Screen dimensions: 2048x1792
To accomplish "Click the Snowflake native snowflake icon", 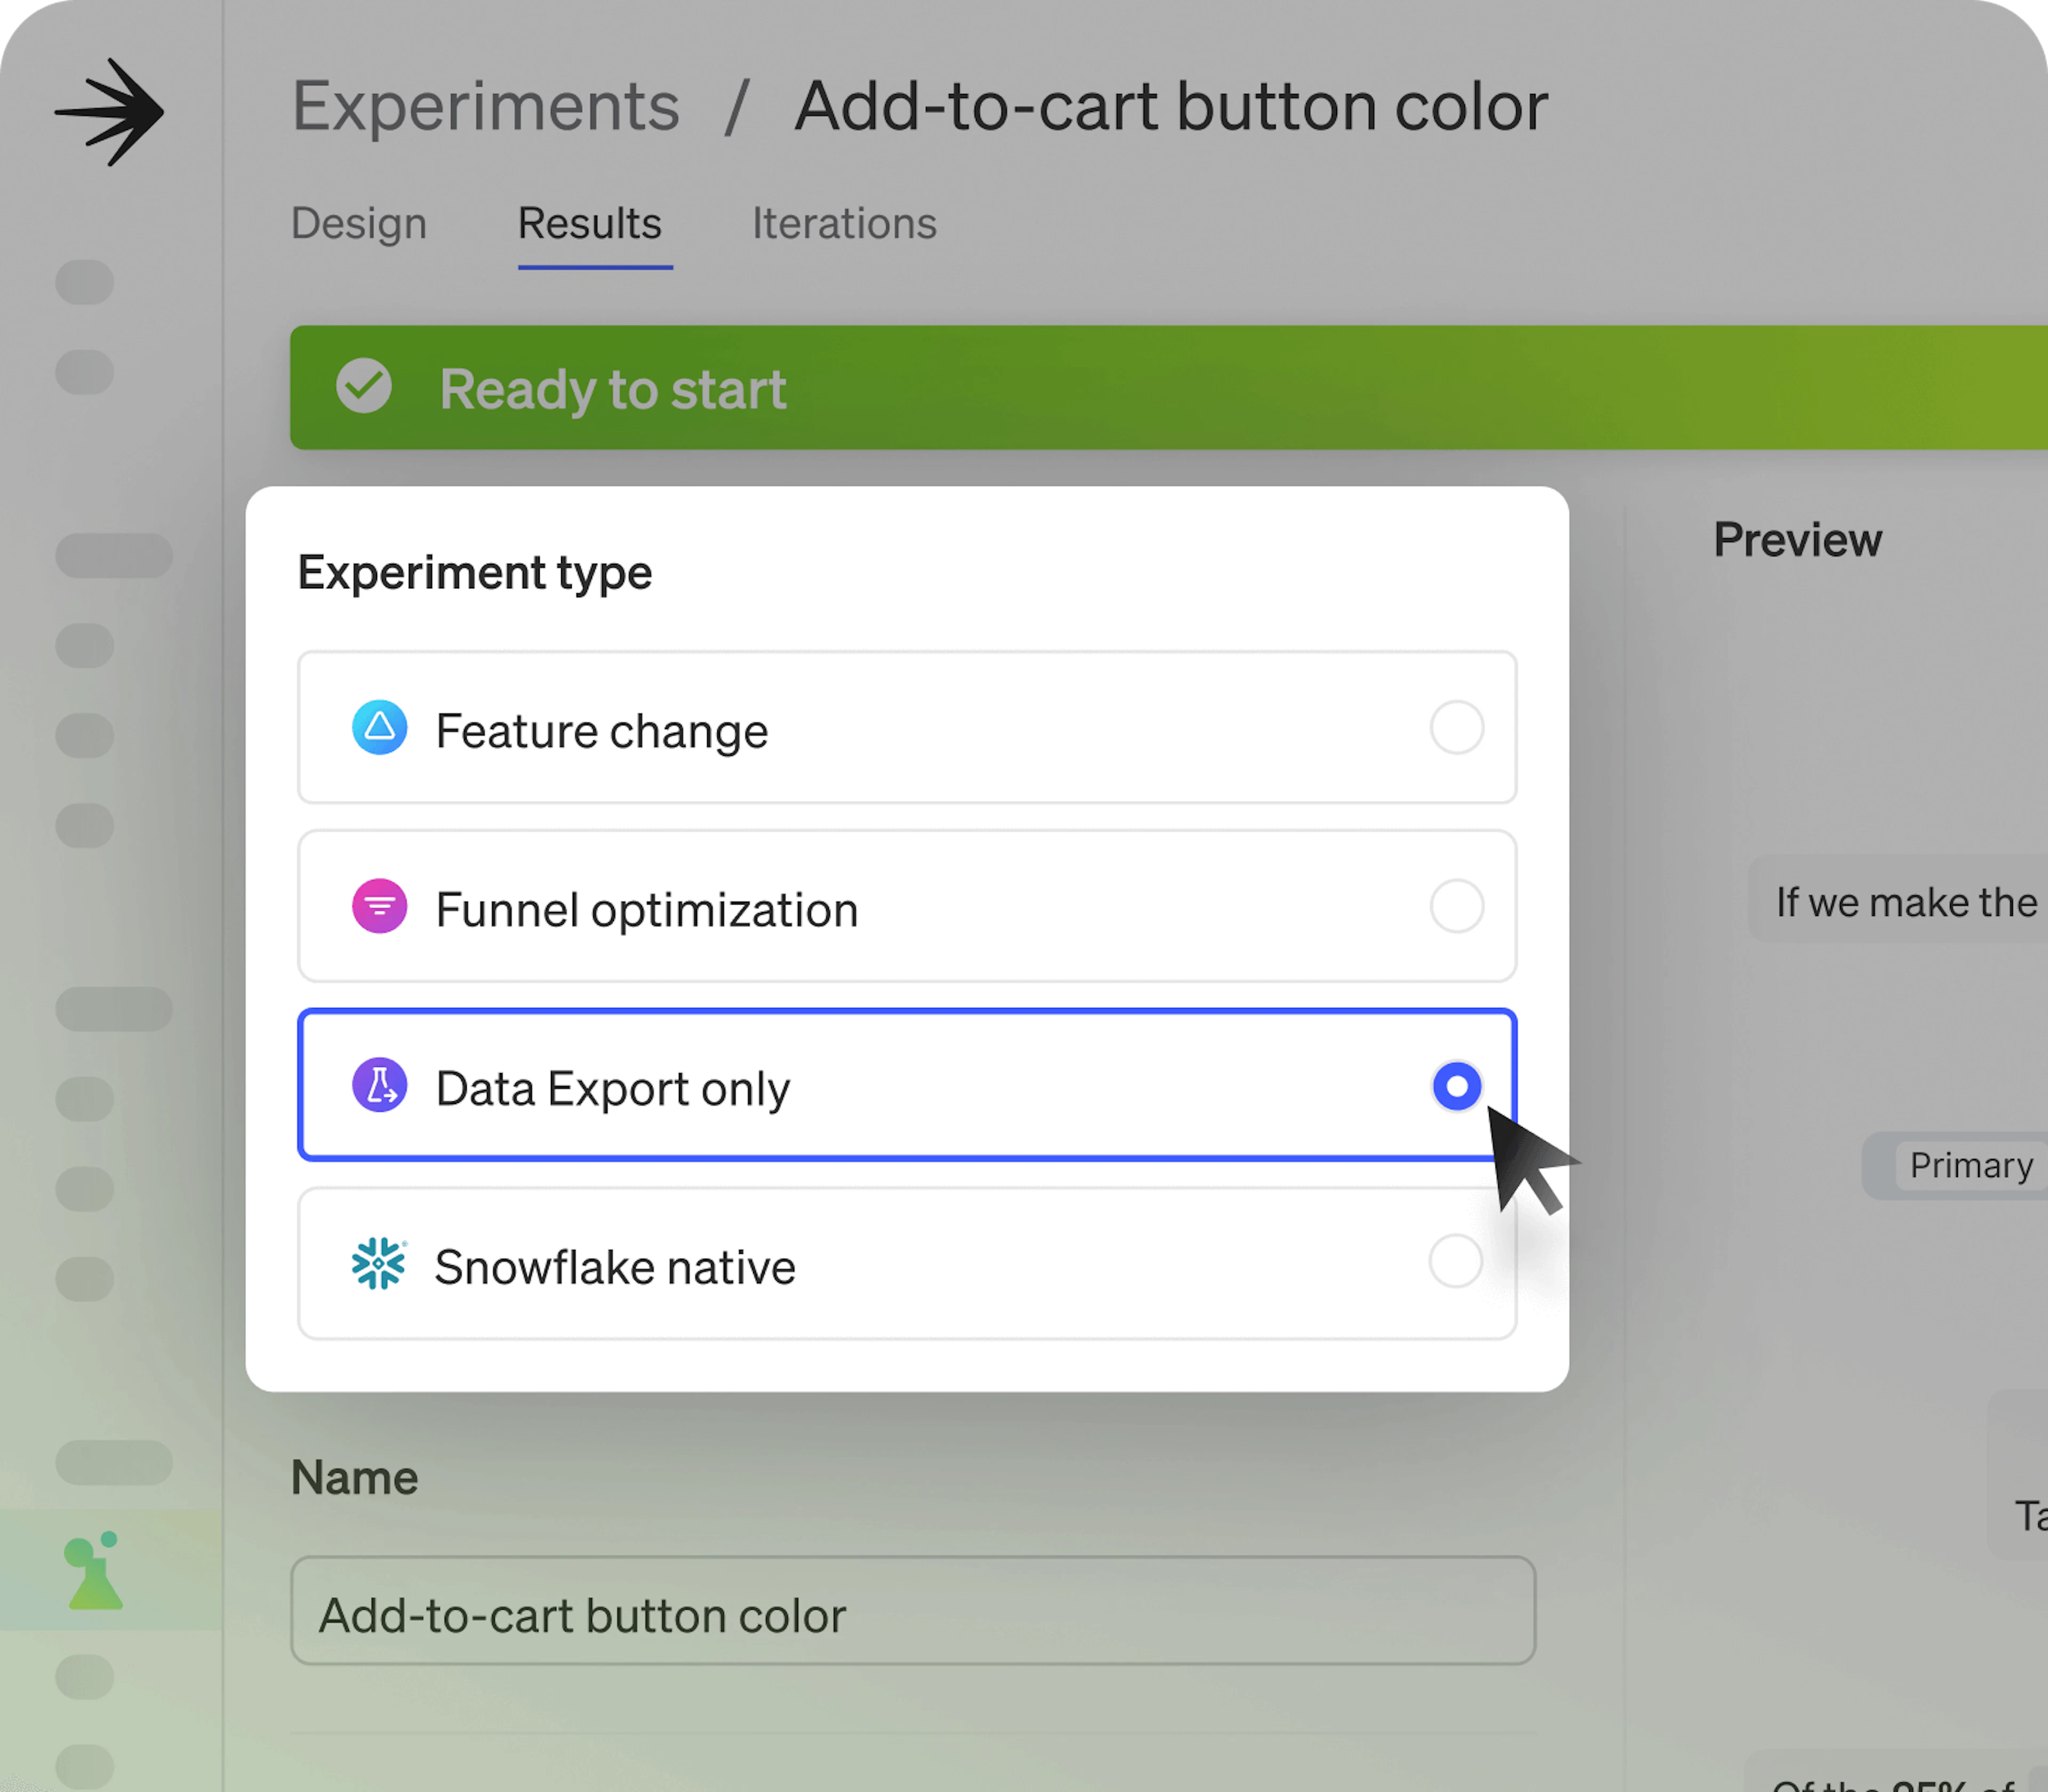I will pyautogui.click(x=379, y=1264).
